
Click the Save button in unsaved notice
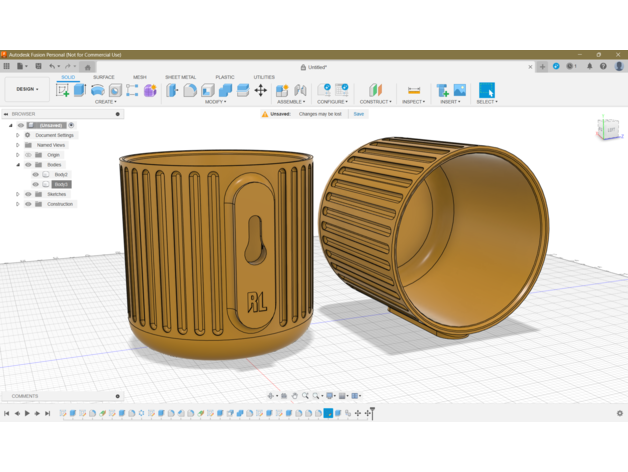pos(358,114)
